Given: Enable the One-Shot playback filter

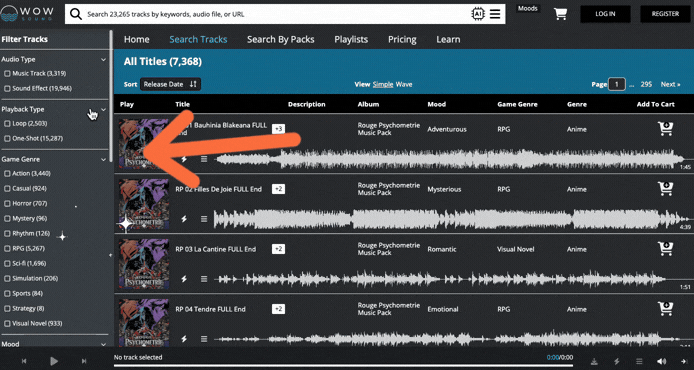Looking at the screenshot, I should click(x=7, y=139).
